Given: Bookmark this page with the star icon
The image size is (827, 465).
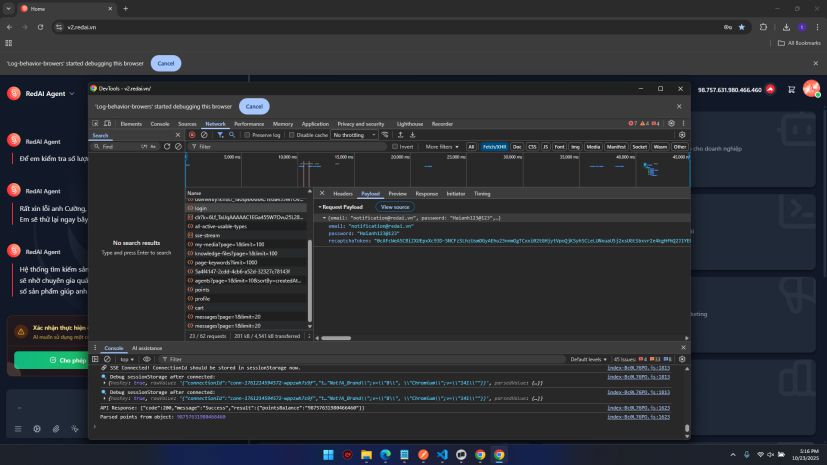Looking at the screenshot, I should 741,27.
